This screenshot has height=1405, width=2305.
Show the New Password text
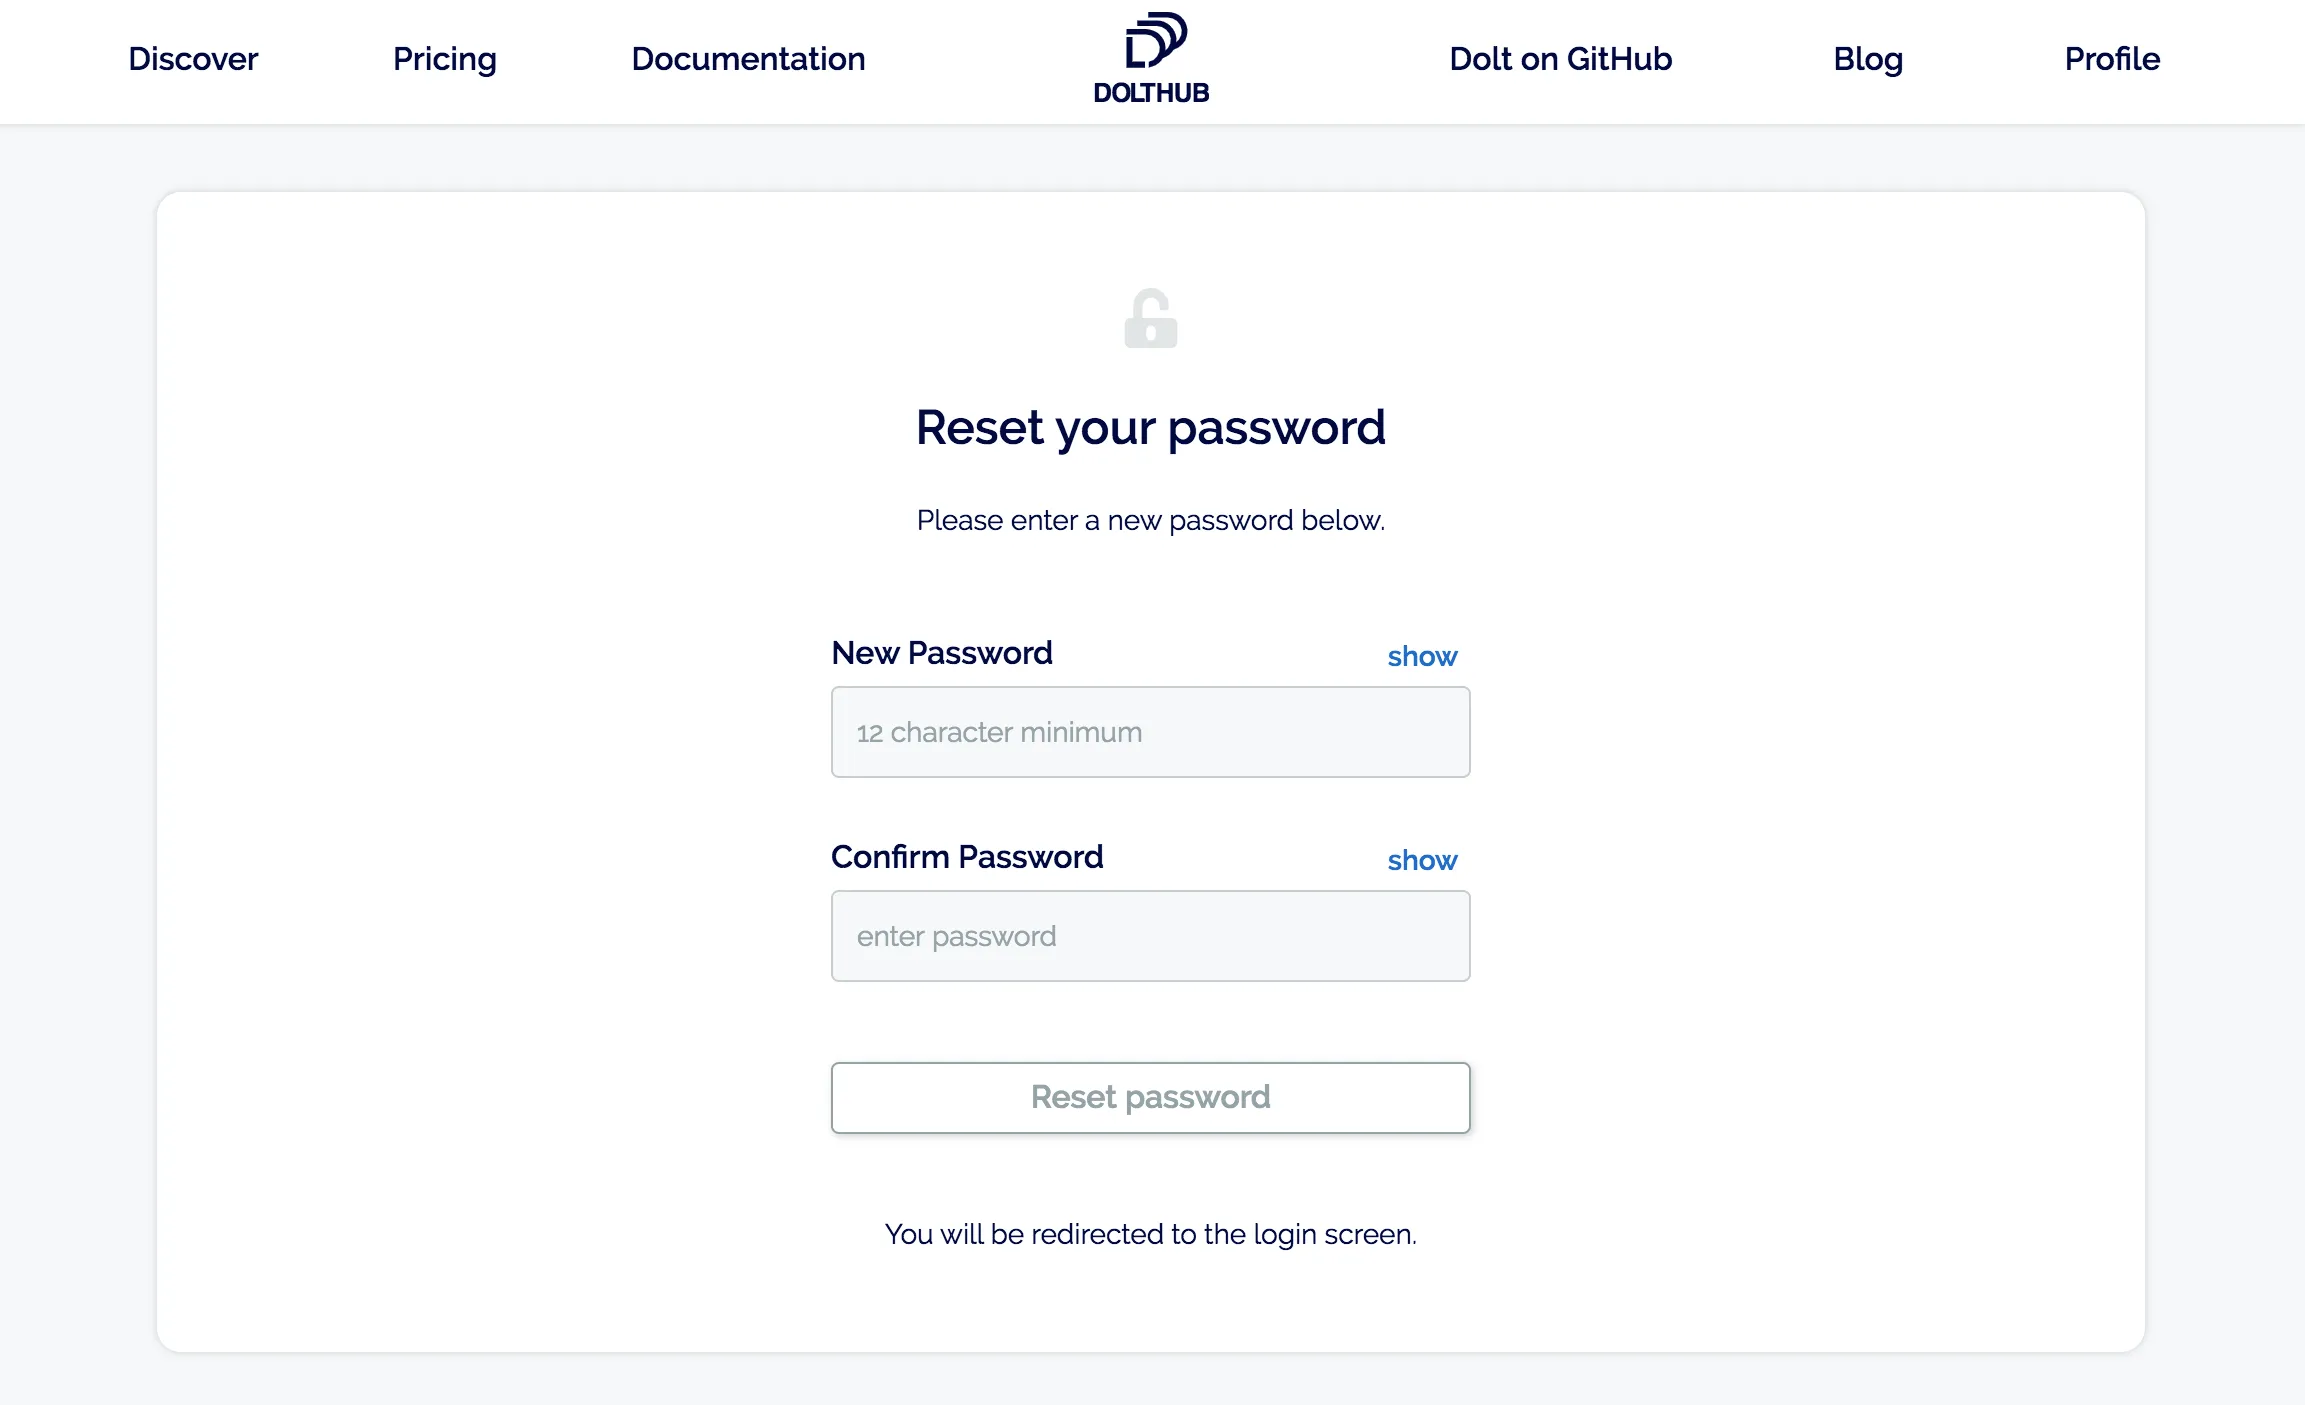[x=1423, y=656]
